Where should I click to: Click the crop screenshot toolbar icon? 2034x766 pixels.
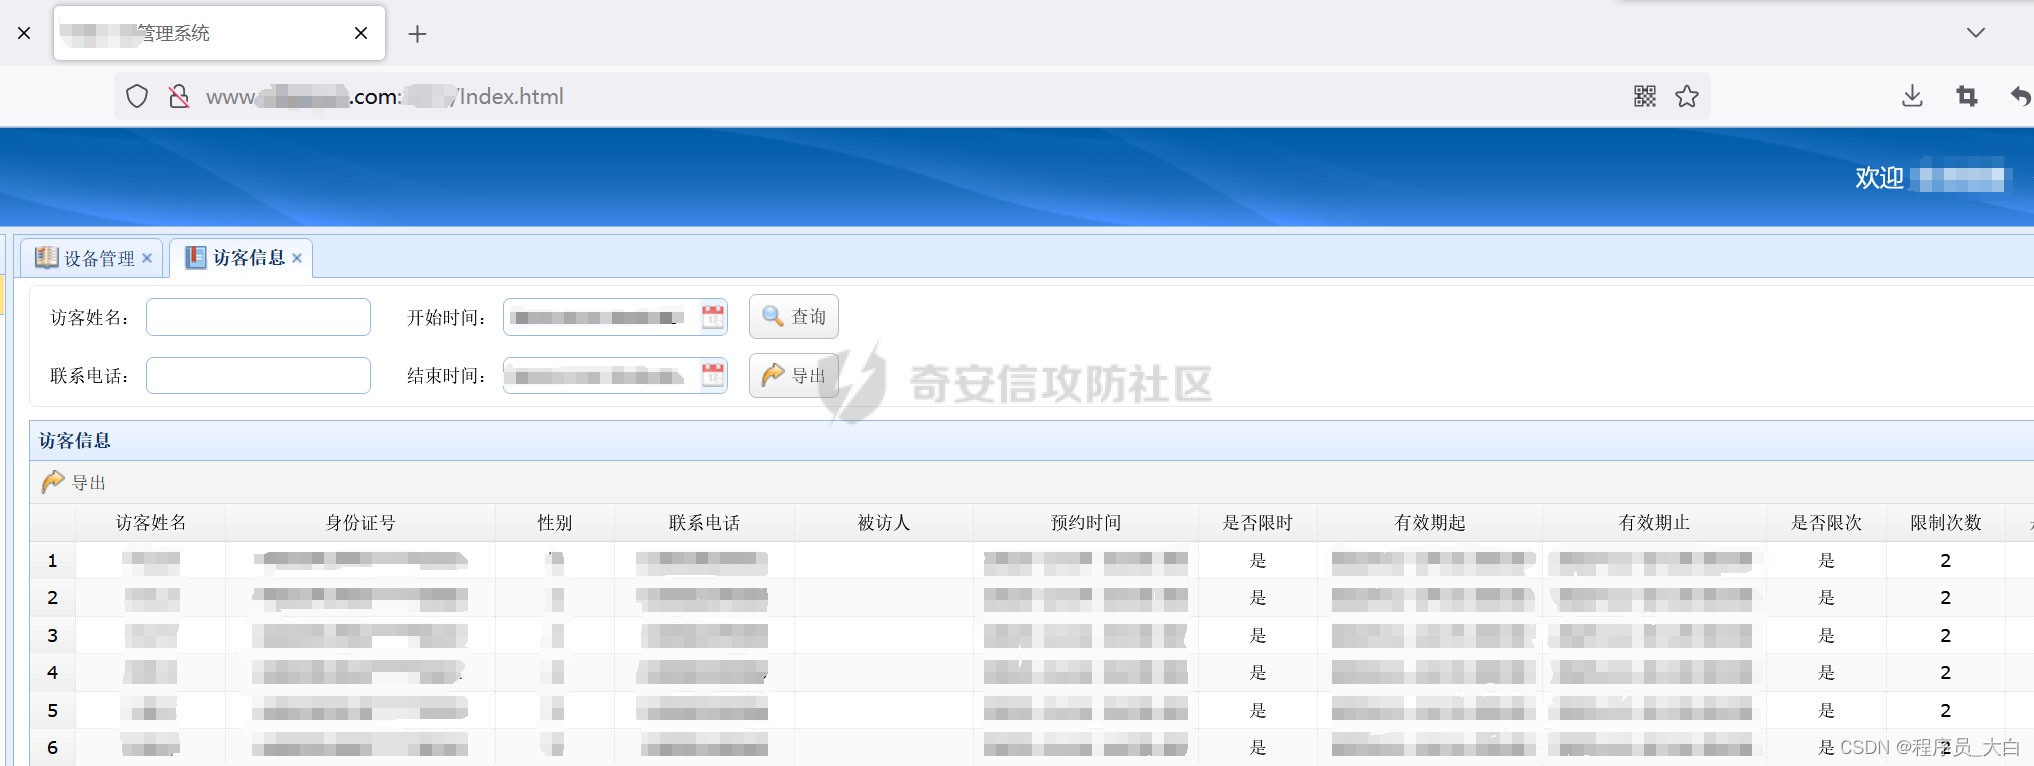[1967, 96]
